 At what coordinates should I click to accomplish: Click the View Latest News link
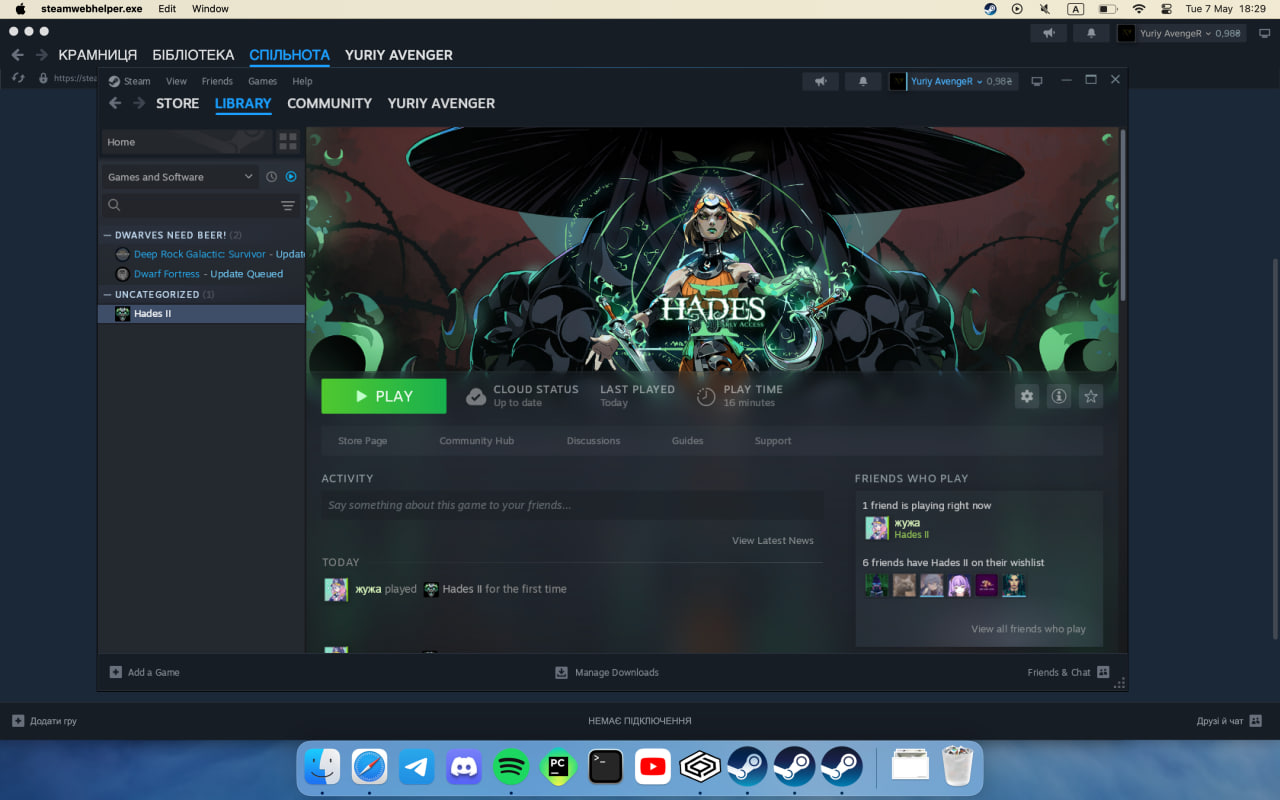click(773, 541)
